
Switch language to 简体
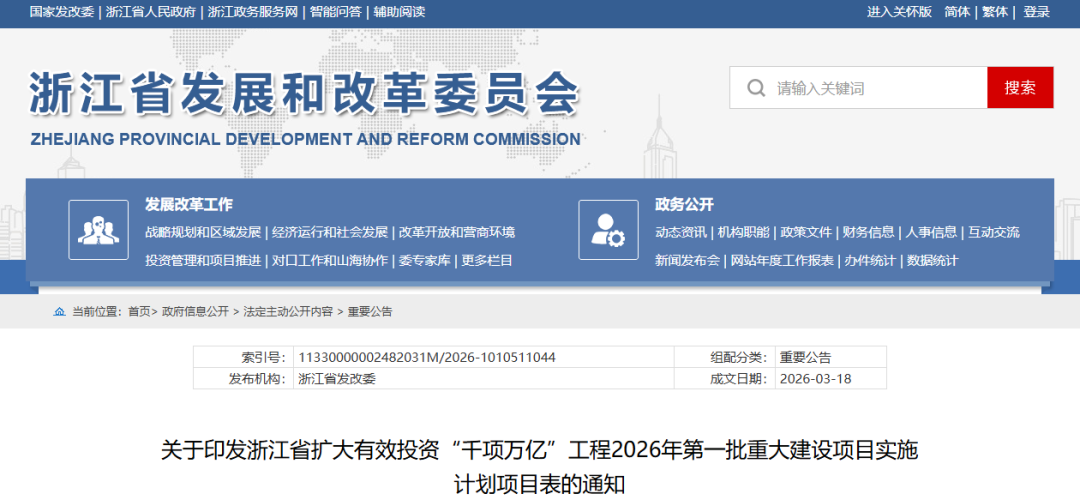pos(957,12)
